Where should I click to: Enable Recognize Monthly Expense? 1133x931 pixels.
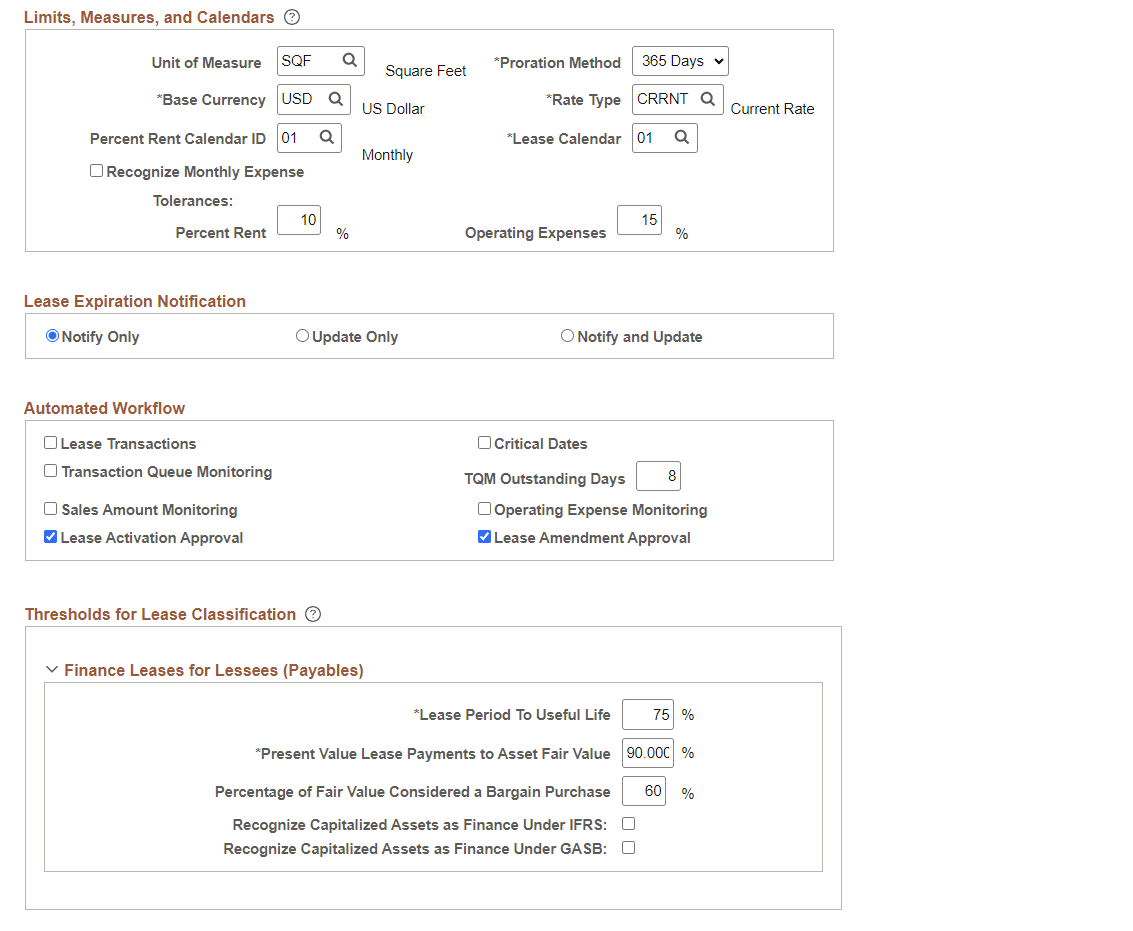96,170
